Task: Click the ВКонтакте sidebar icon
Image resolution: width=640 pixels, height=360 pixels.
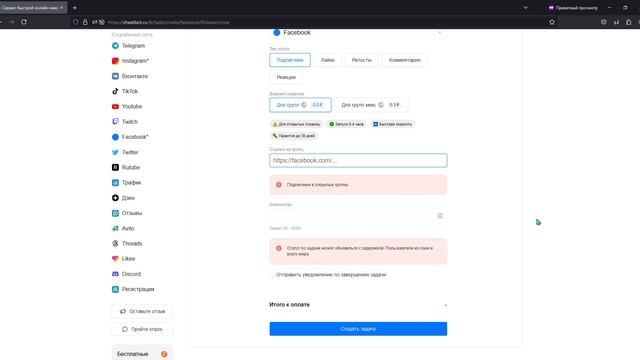Action: pos(115,76)
